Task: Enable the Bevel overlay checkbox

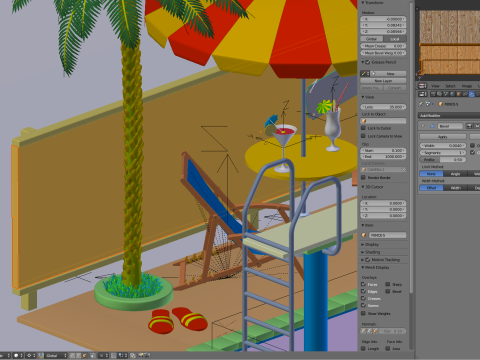Action: [388, 291]
